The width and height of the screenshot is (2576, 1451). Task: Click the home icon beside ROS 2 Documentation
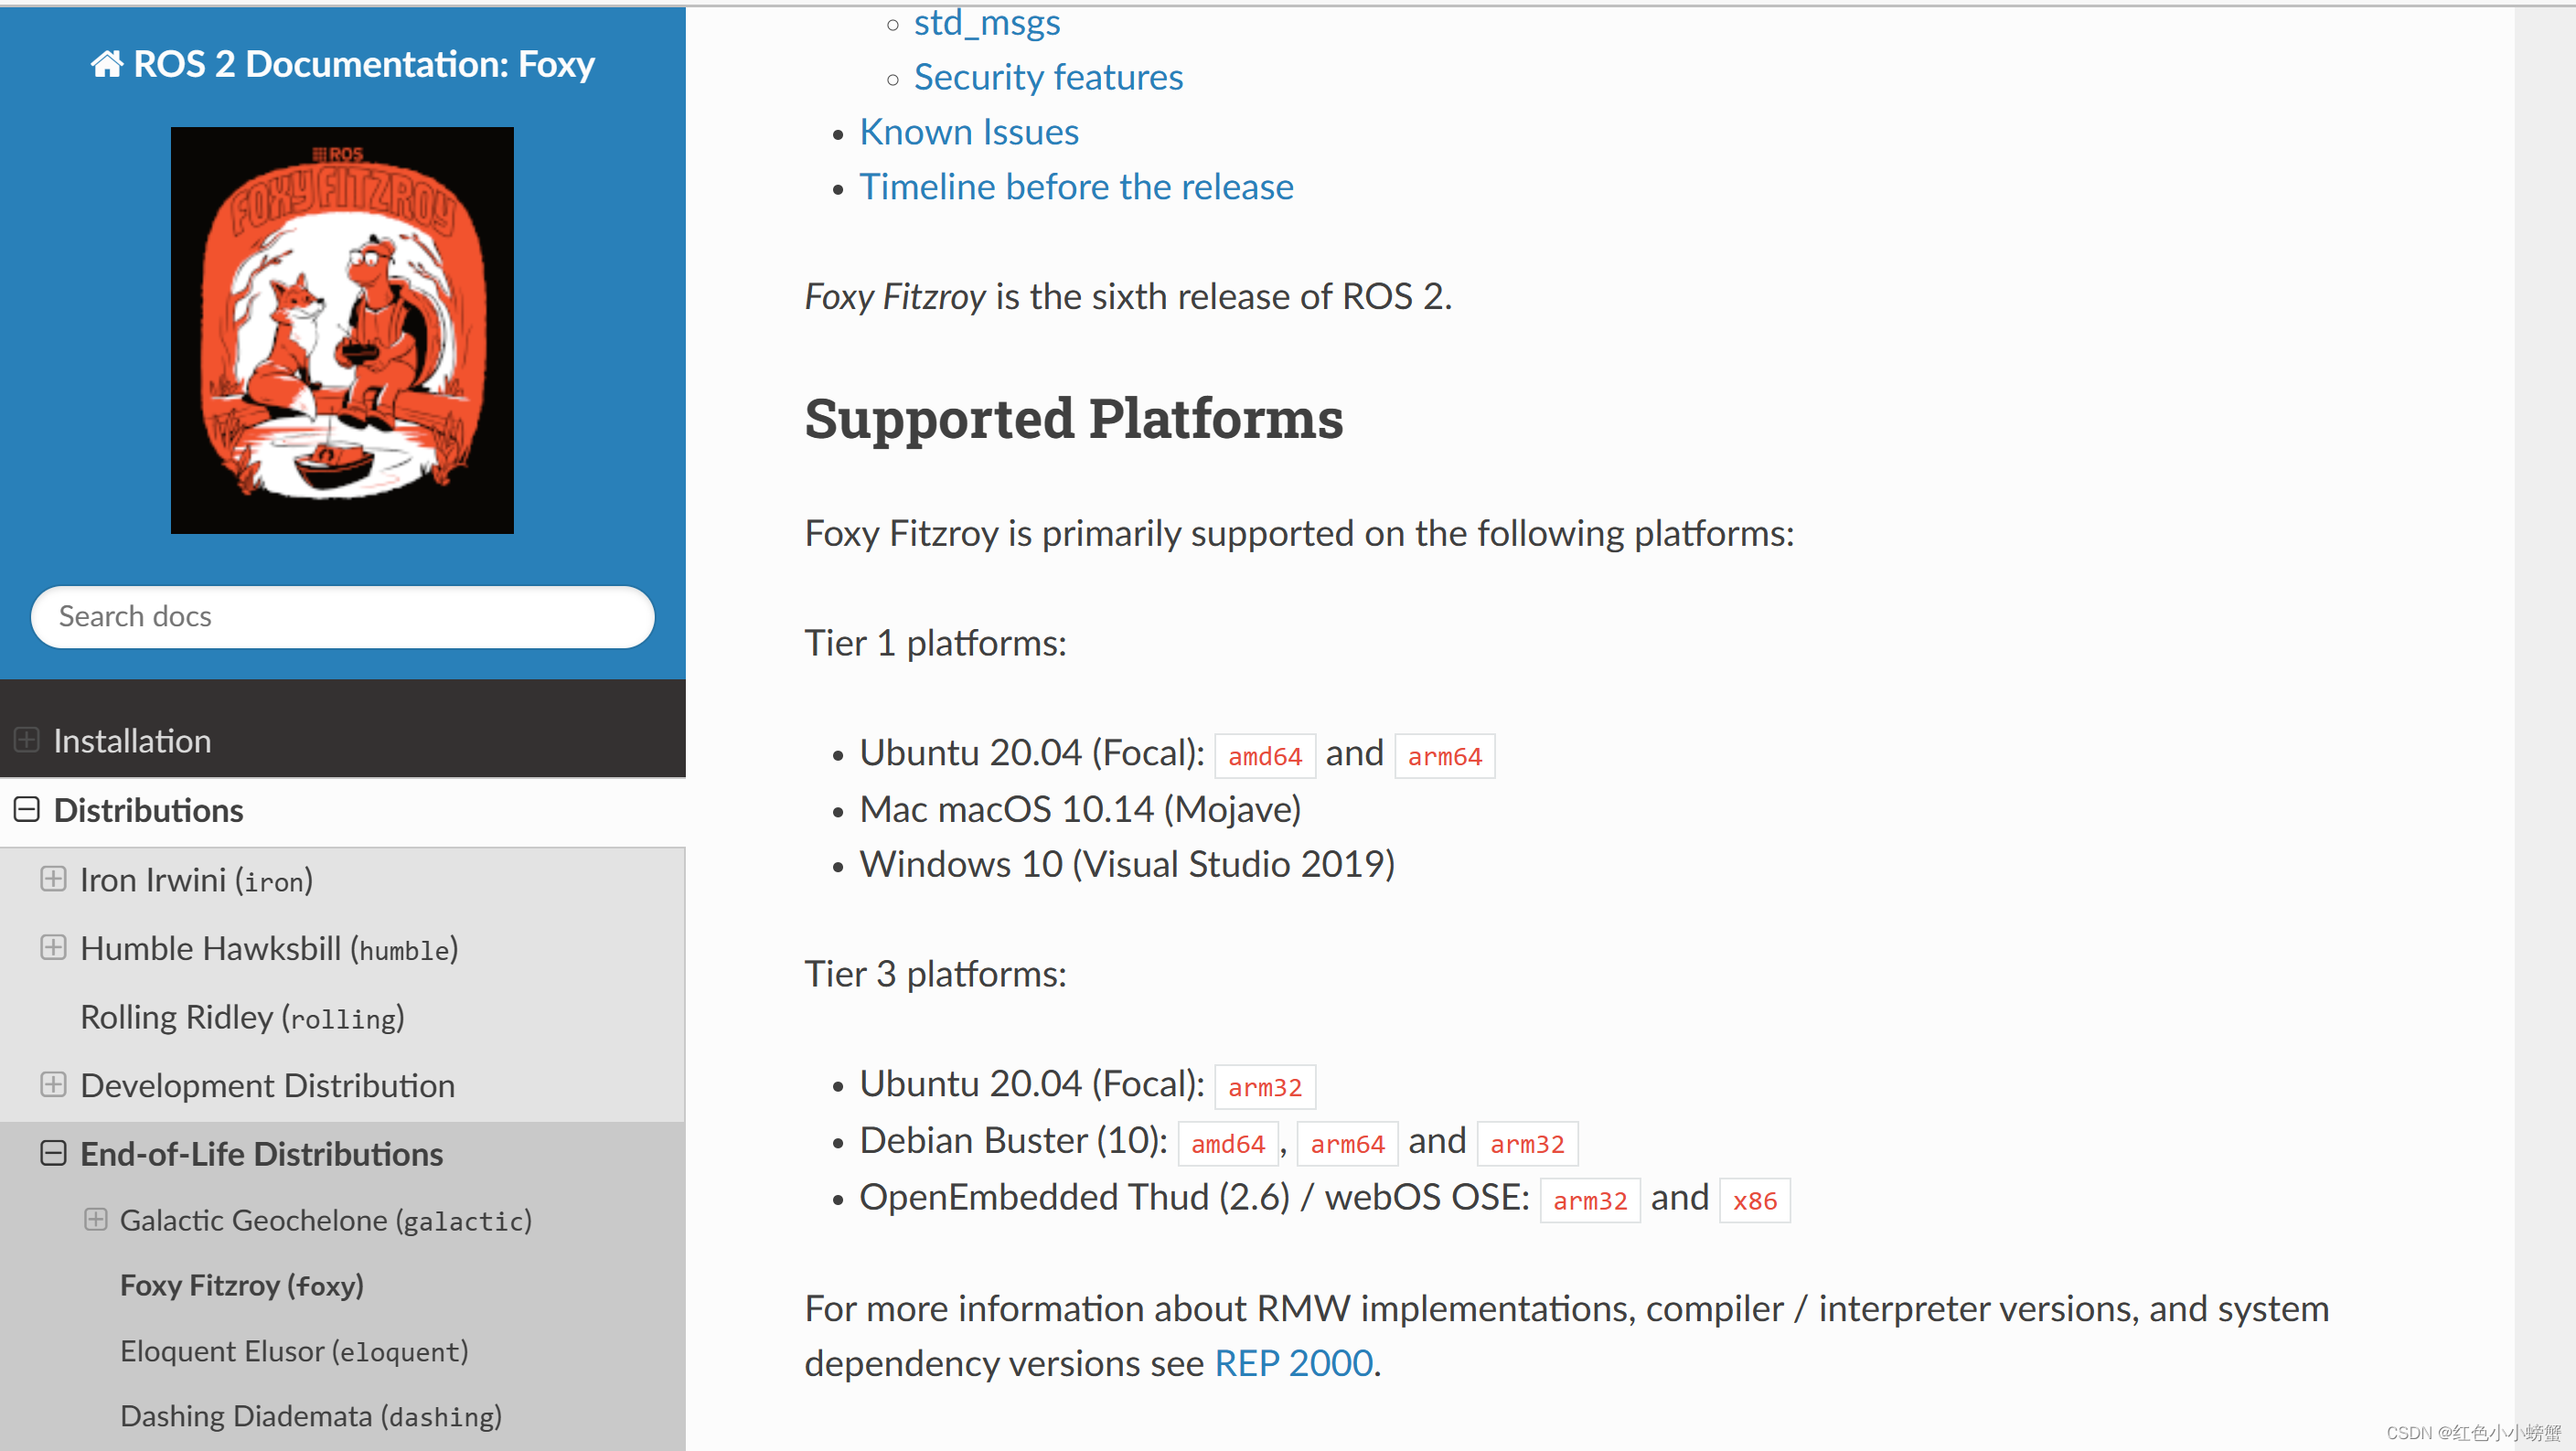coord(107,64)
